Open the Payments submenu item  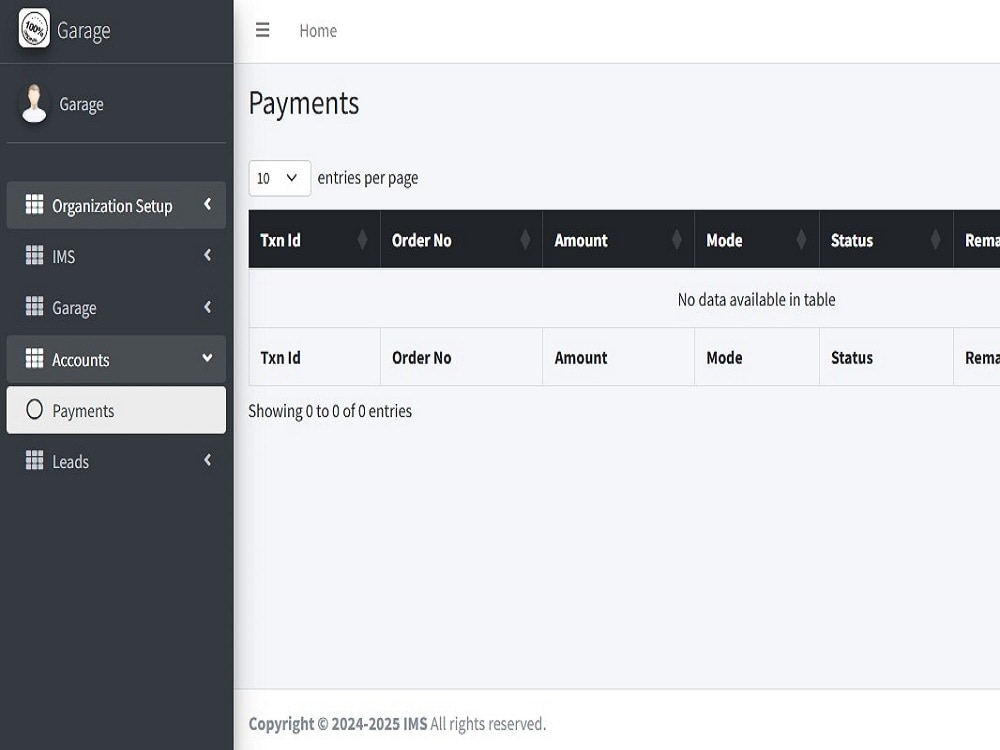click(116, 410)
